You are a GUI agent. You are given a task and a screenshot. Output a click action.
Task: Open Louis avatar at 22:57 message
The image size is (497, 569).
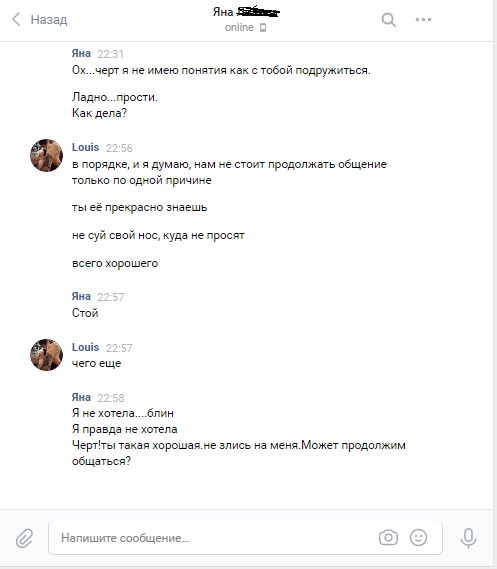pos(46,355)
